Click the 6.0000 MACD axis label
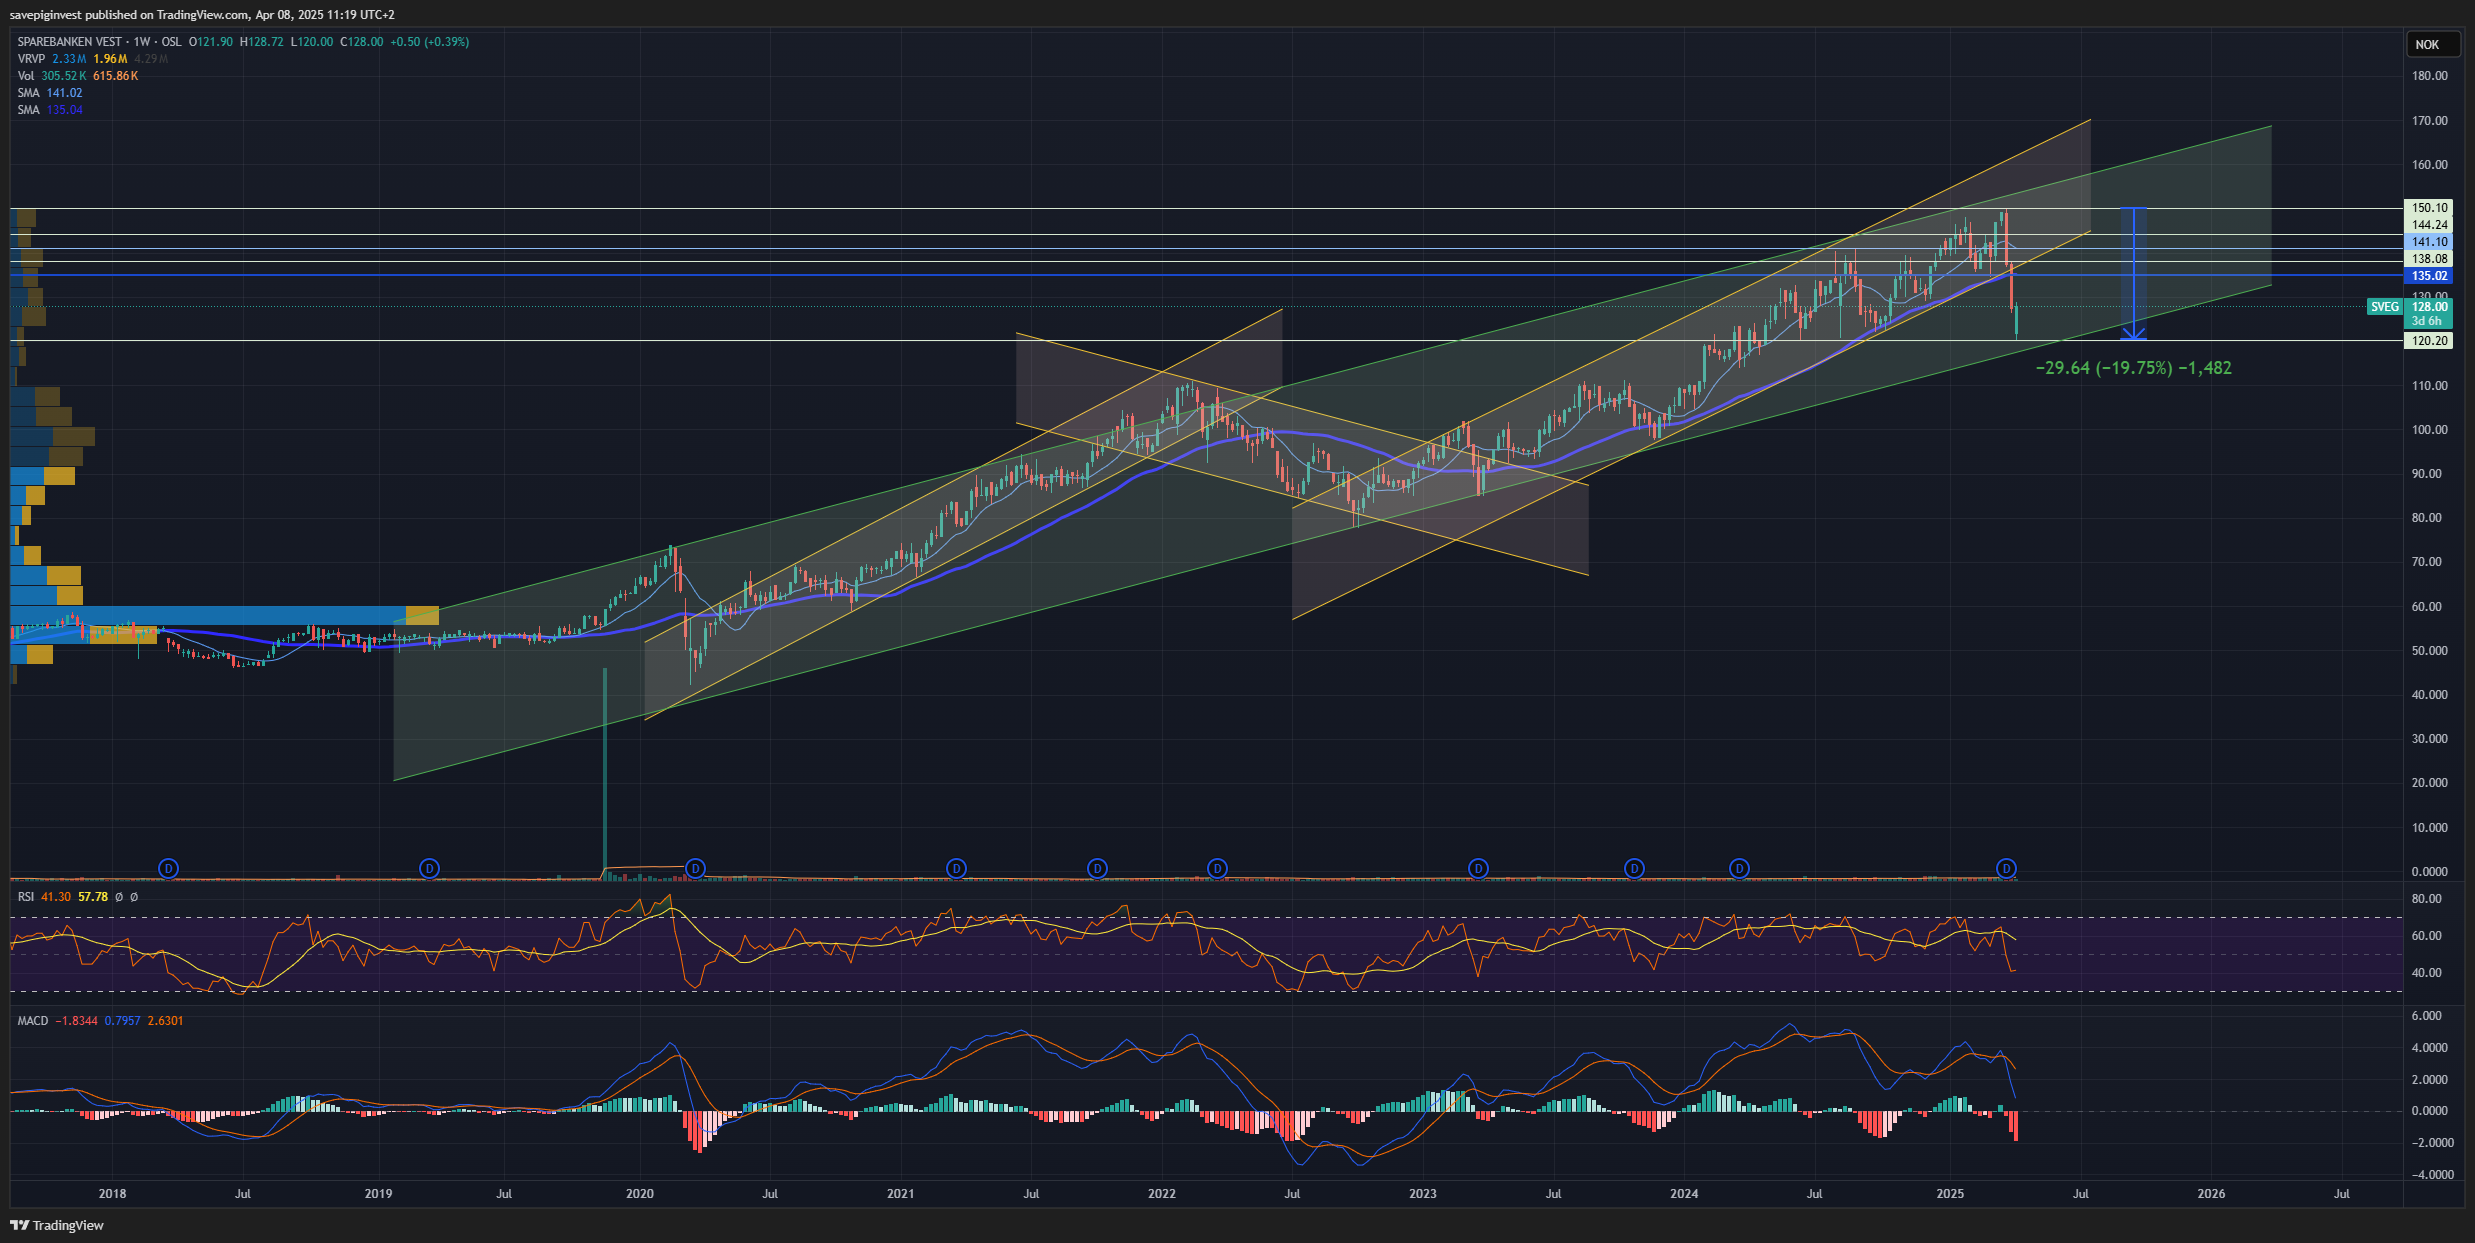The image size is (2475, 1243). [2427, 1016]
